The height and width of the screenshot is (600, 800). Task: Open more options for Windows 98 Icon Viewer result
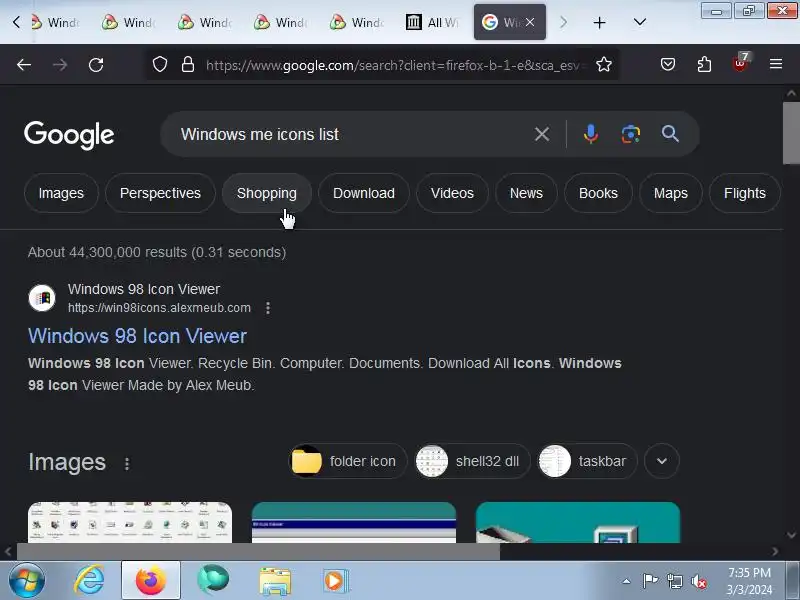pyautogui.click(x=268, y=308)
